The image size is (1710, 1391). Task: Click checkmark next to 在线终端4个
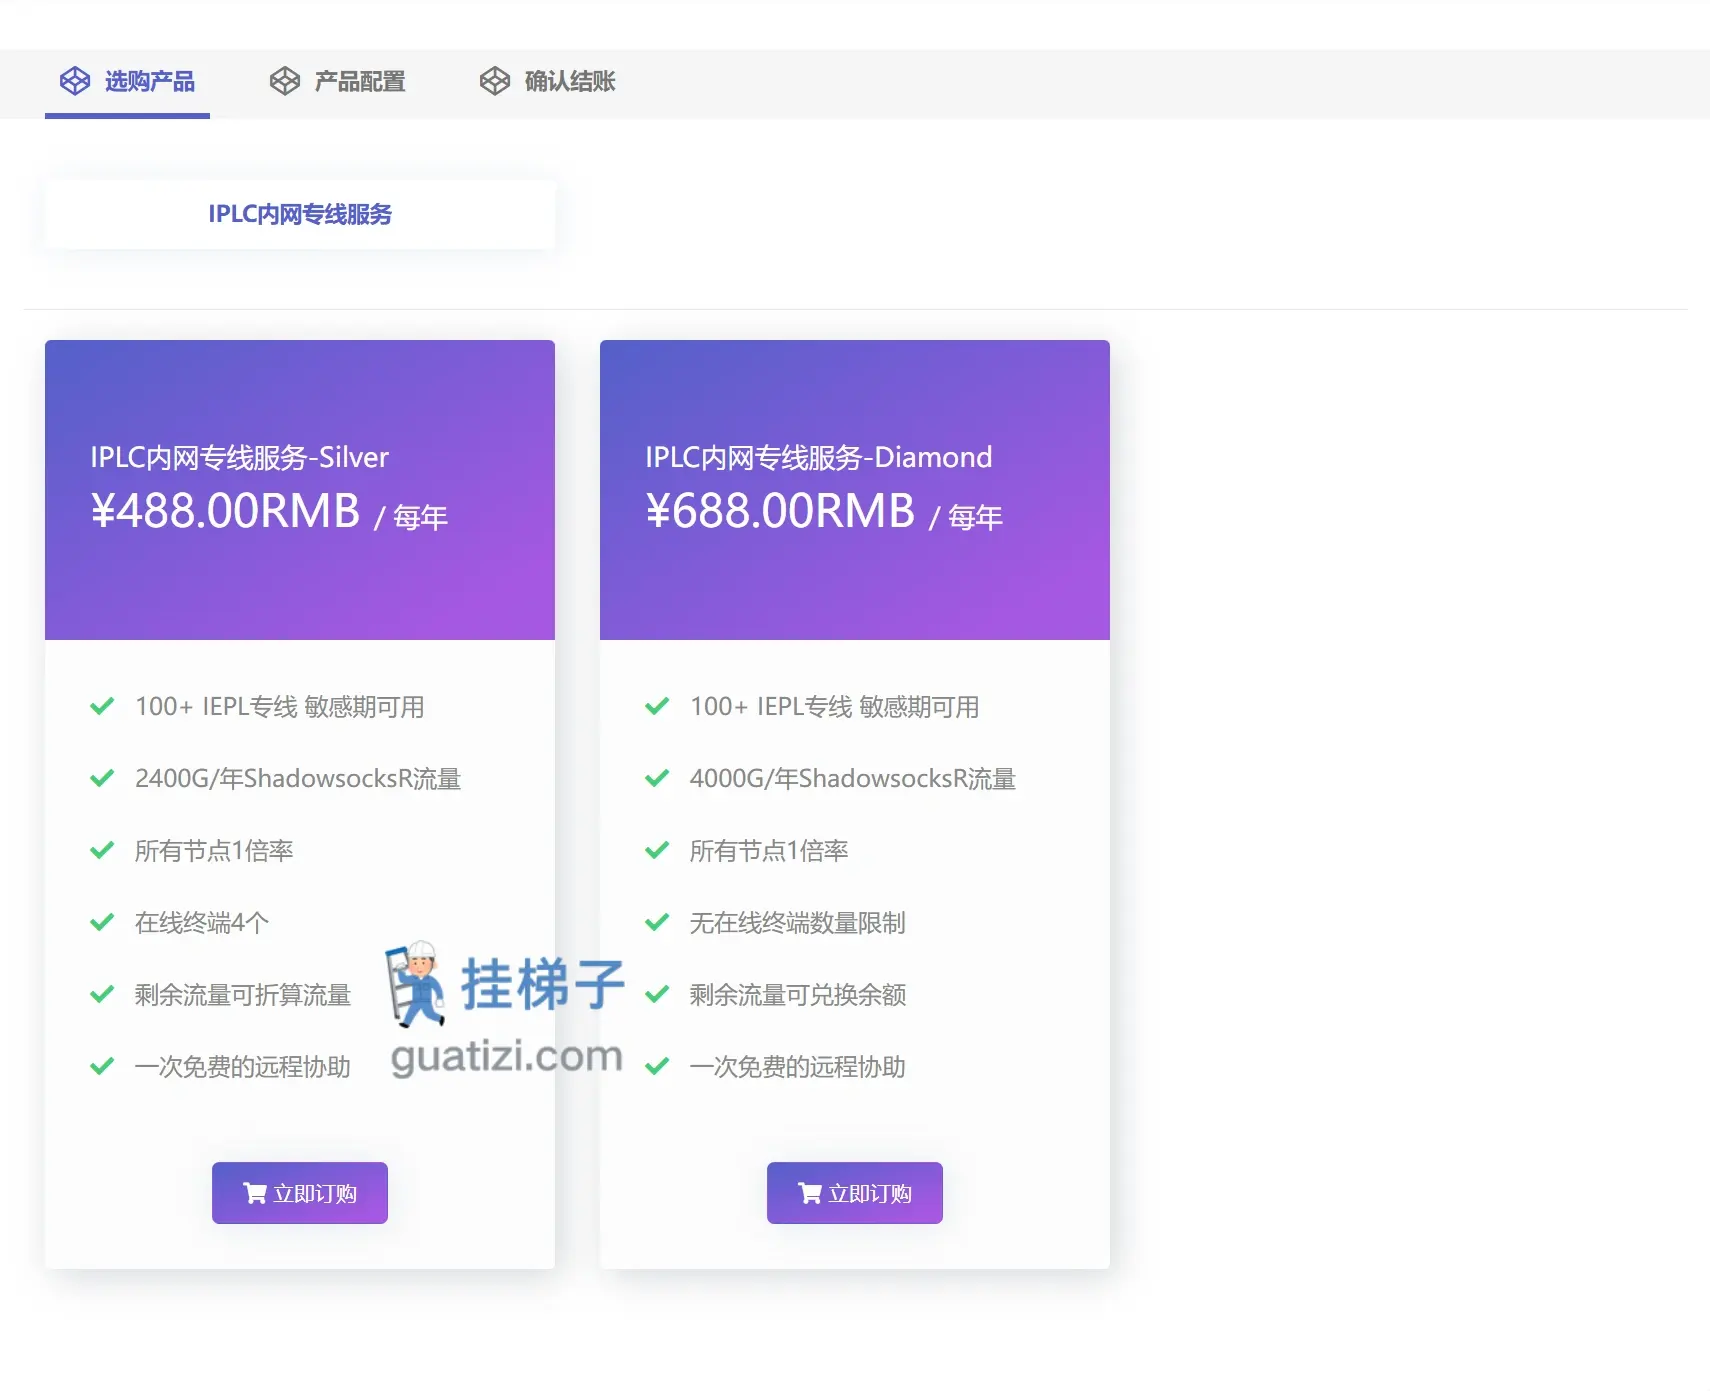[x=102, y=922]
